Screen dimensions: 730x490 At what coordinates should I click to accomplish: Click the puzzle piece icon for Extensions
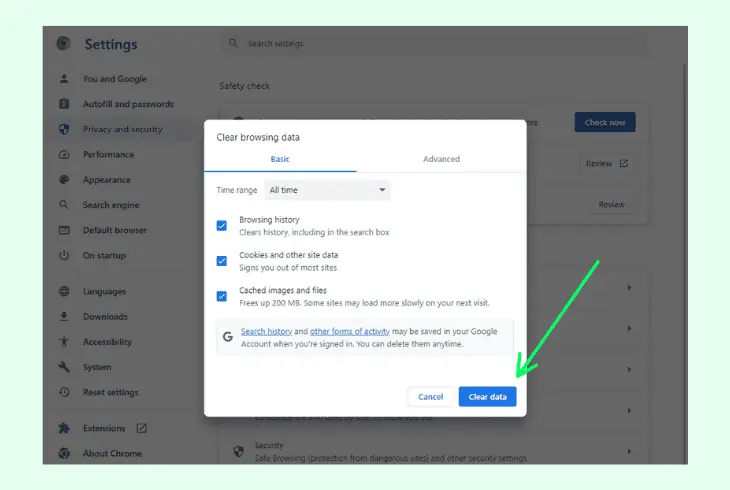[x=64, y=428]
